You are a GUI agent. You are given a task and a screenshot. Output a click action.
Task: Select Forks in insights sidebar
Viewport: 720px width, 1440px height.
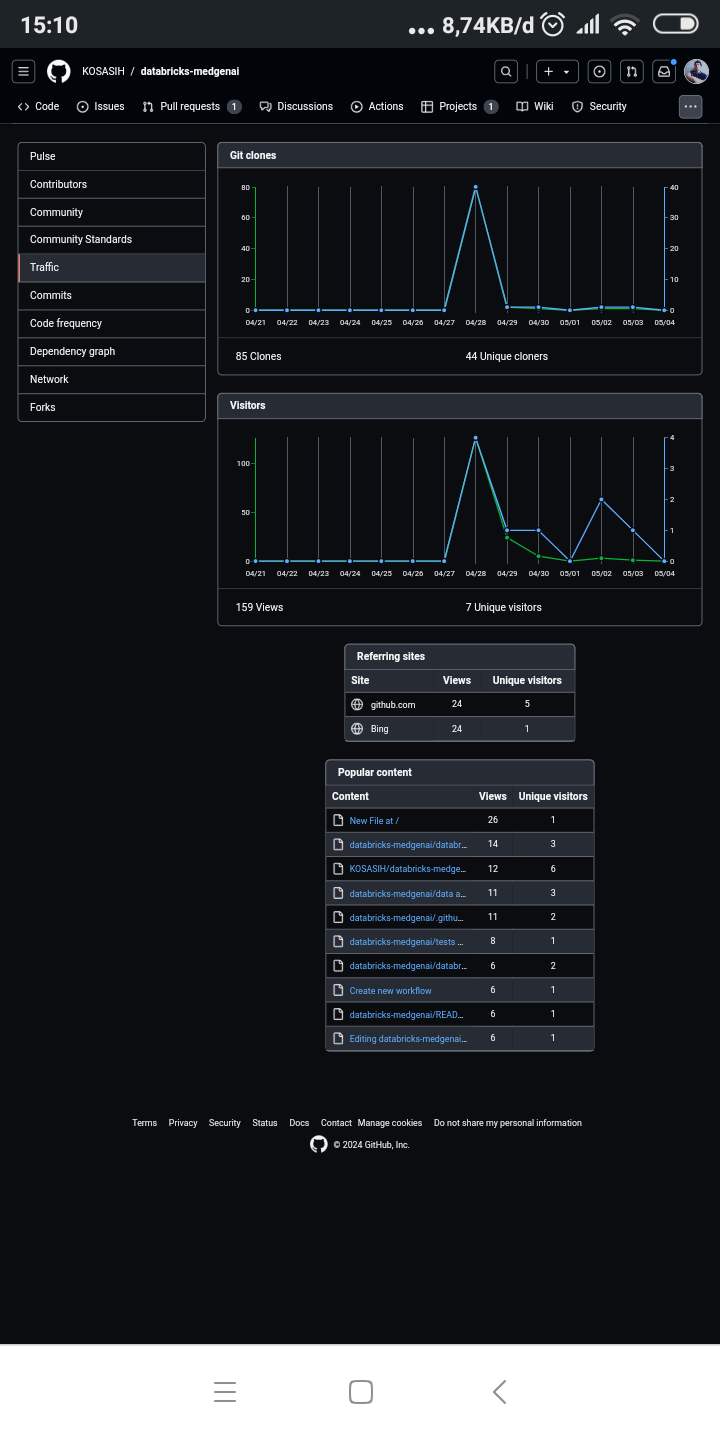coord(112,407)
